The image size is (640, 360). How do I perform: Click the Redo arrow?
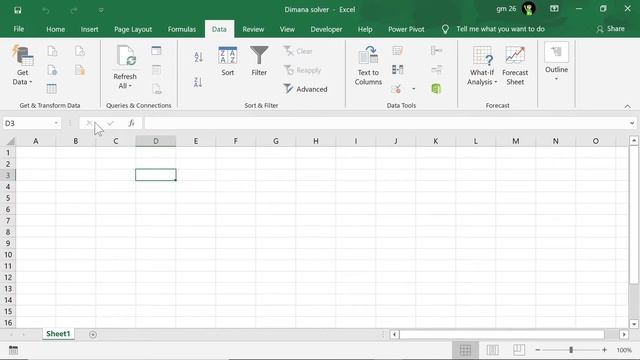click(x=74, y=10)
